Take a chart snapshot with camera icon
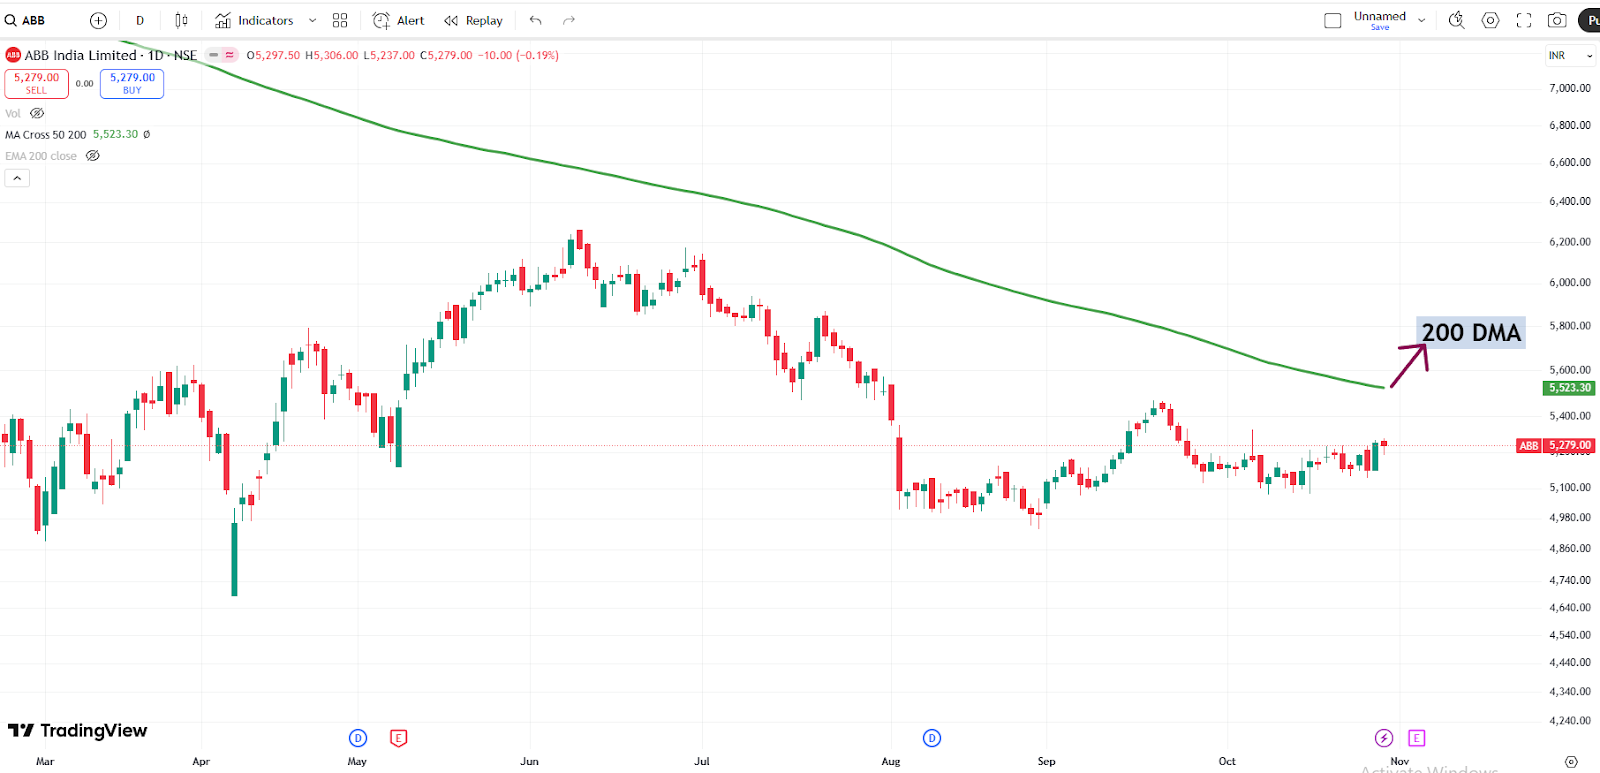The image size is (1600, 773). coord(1557,20)
